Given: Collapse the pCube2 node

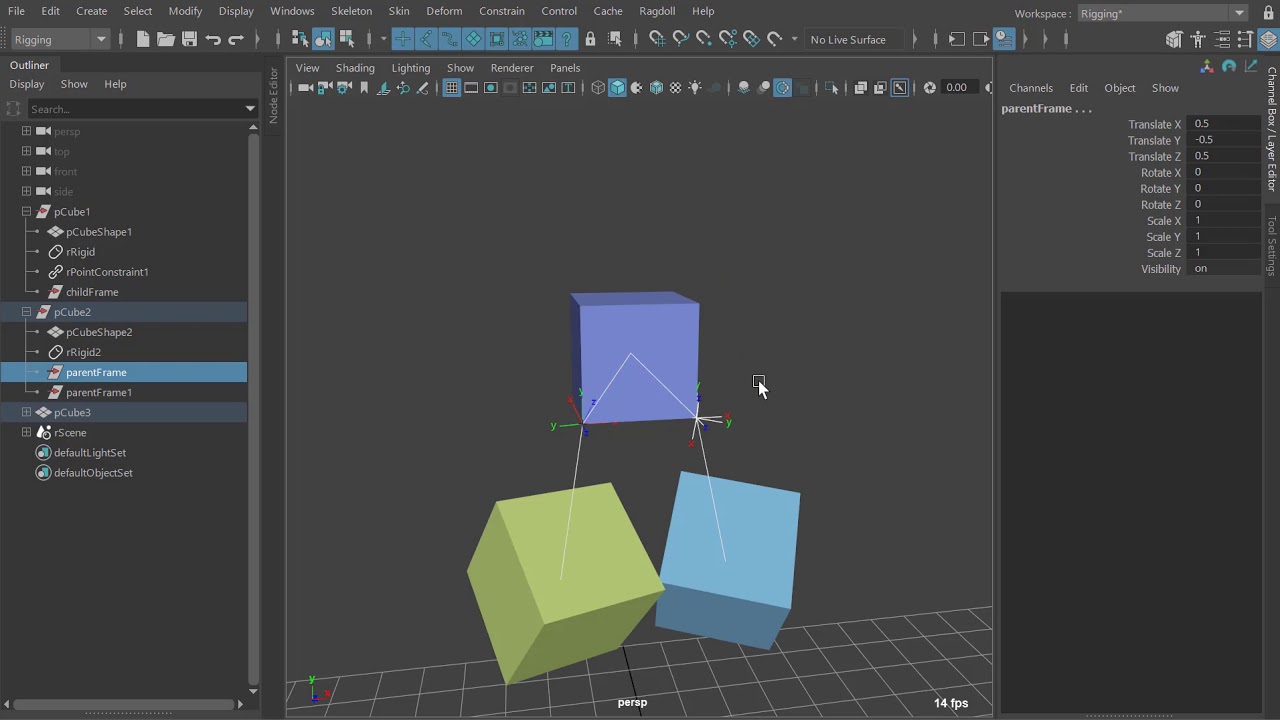Looking at the screenshot, I should point(27,312).
